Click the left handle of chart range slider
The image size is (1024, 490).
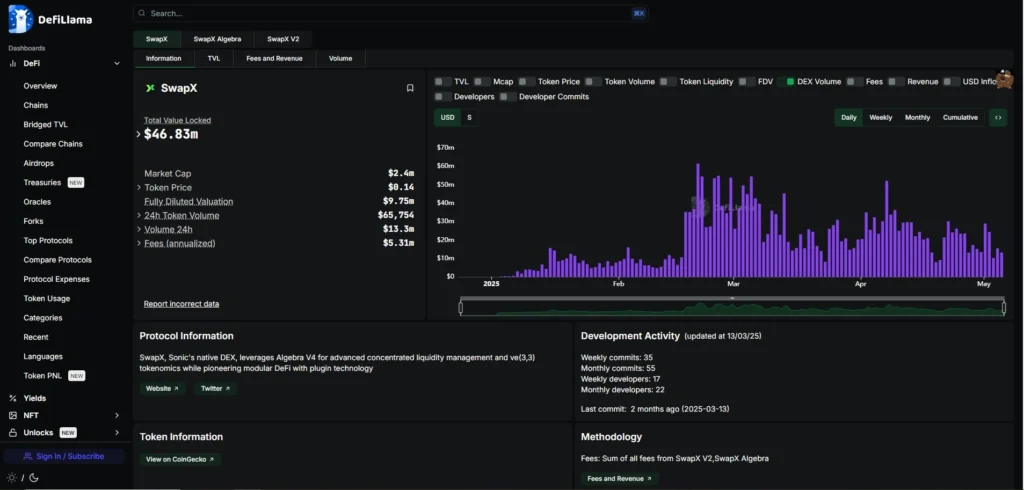point(460,308)
